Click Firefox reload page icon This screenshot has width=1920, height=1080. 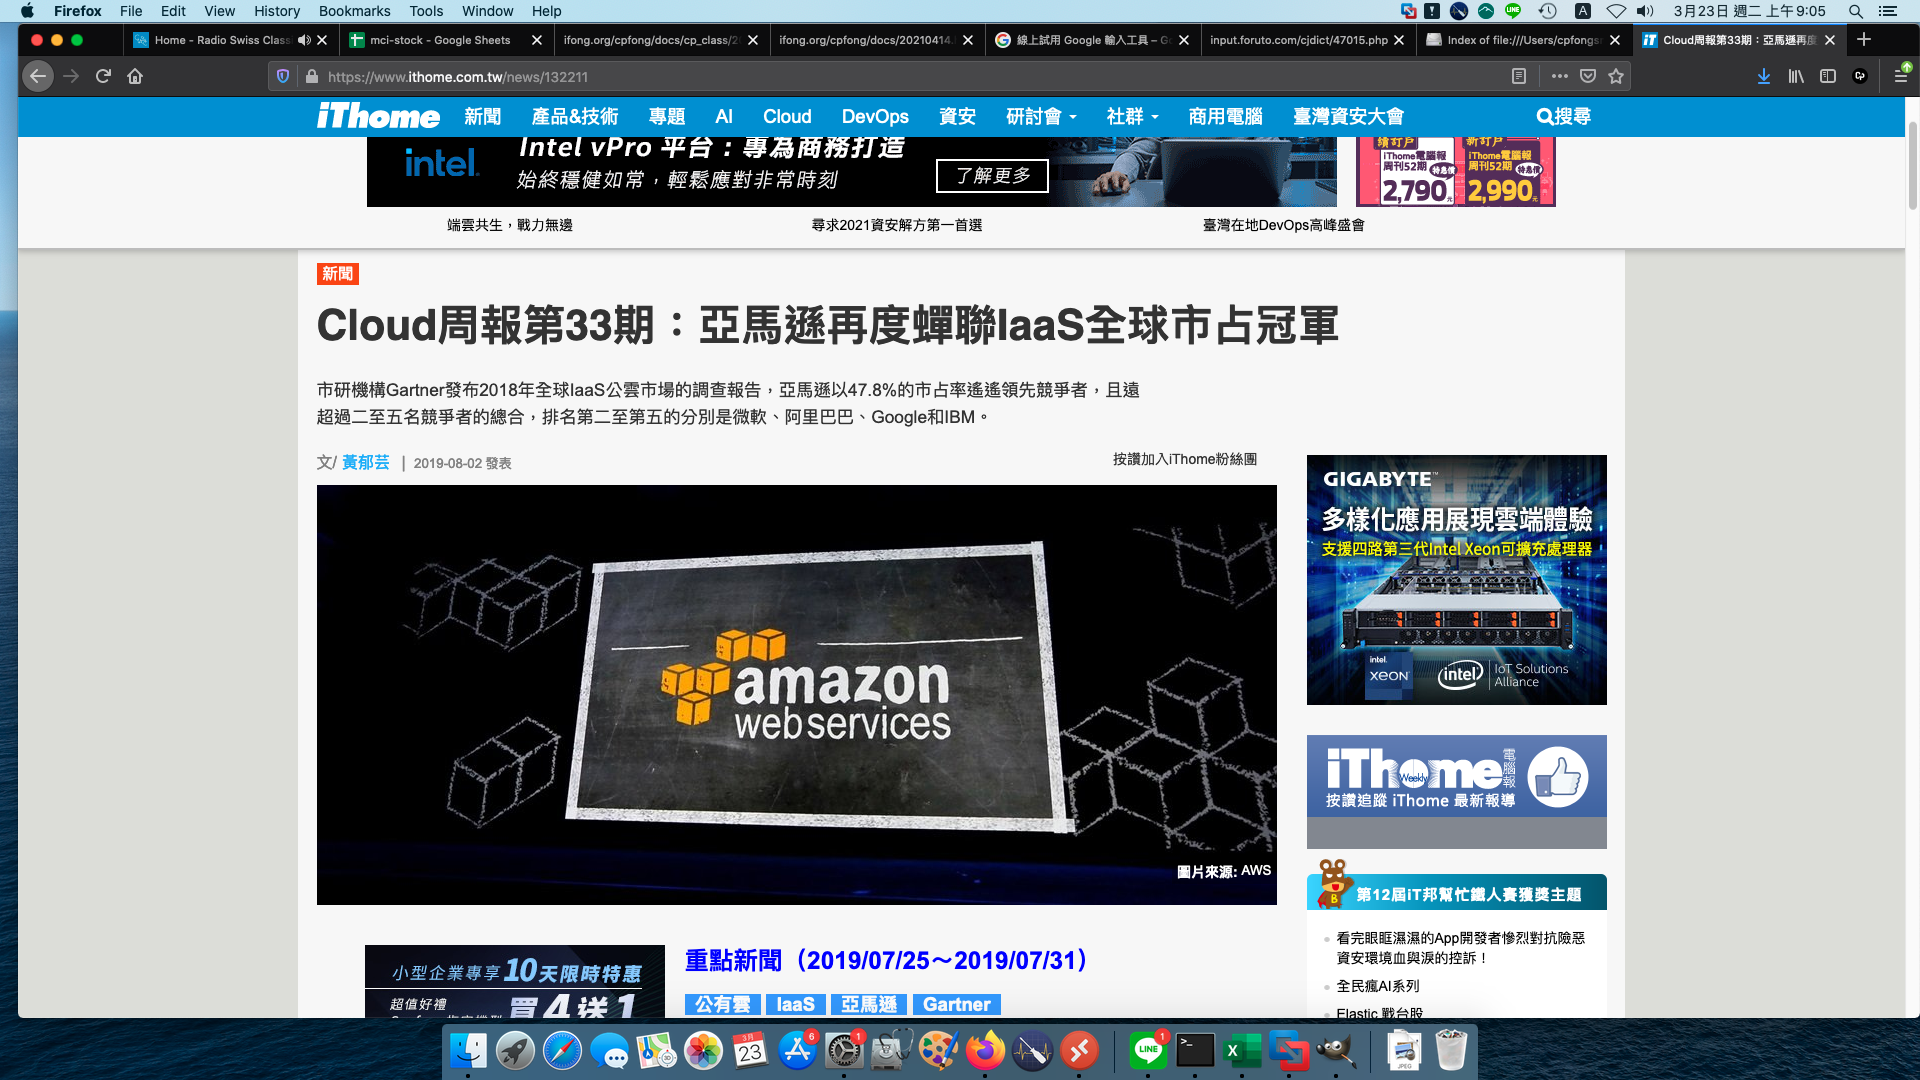coord(103,76)
